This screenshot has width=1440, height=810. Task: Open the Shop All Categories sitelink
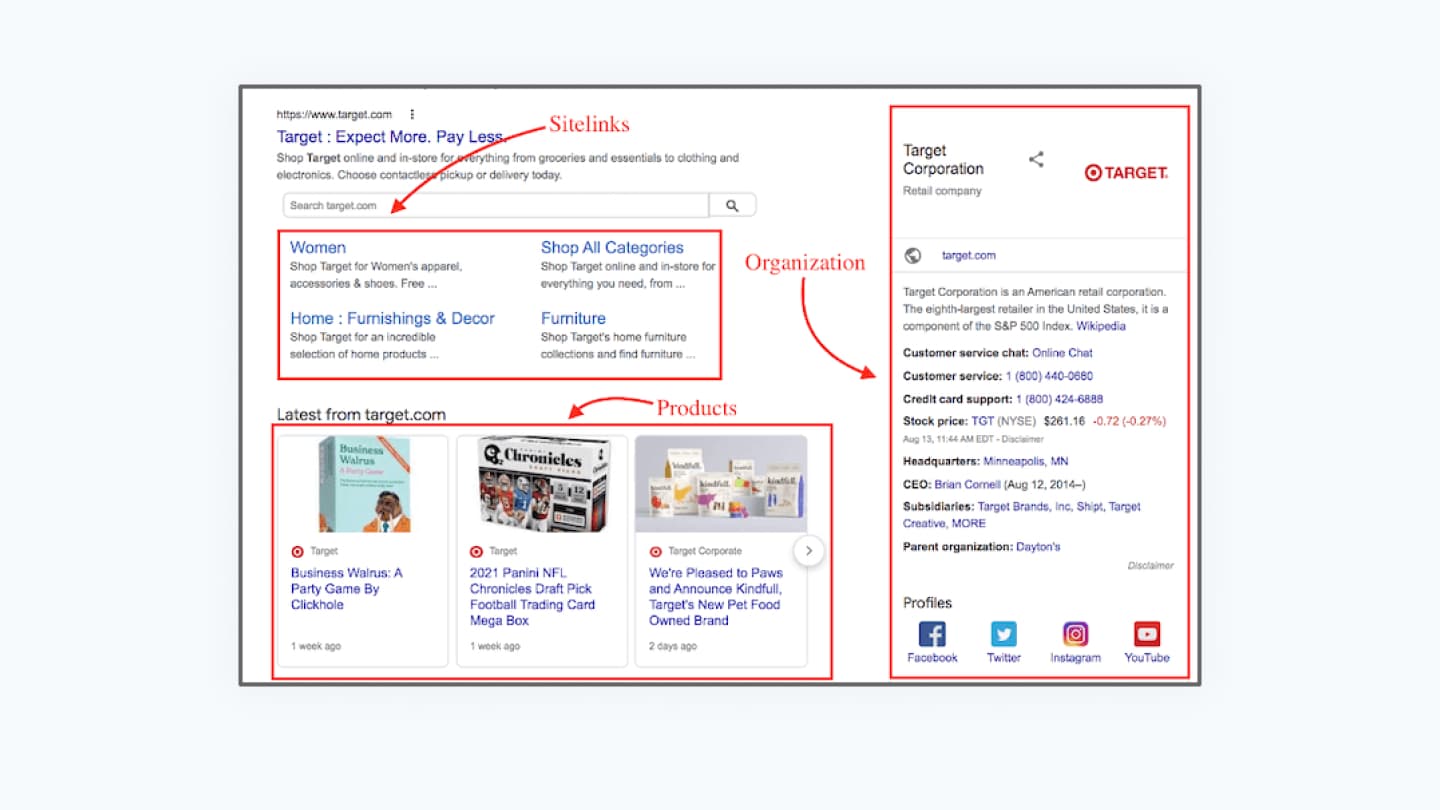coord(612,247)
